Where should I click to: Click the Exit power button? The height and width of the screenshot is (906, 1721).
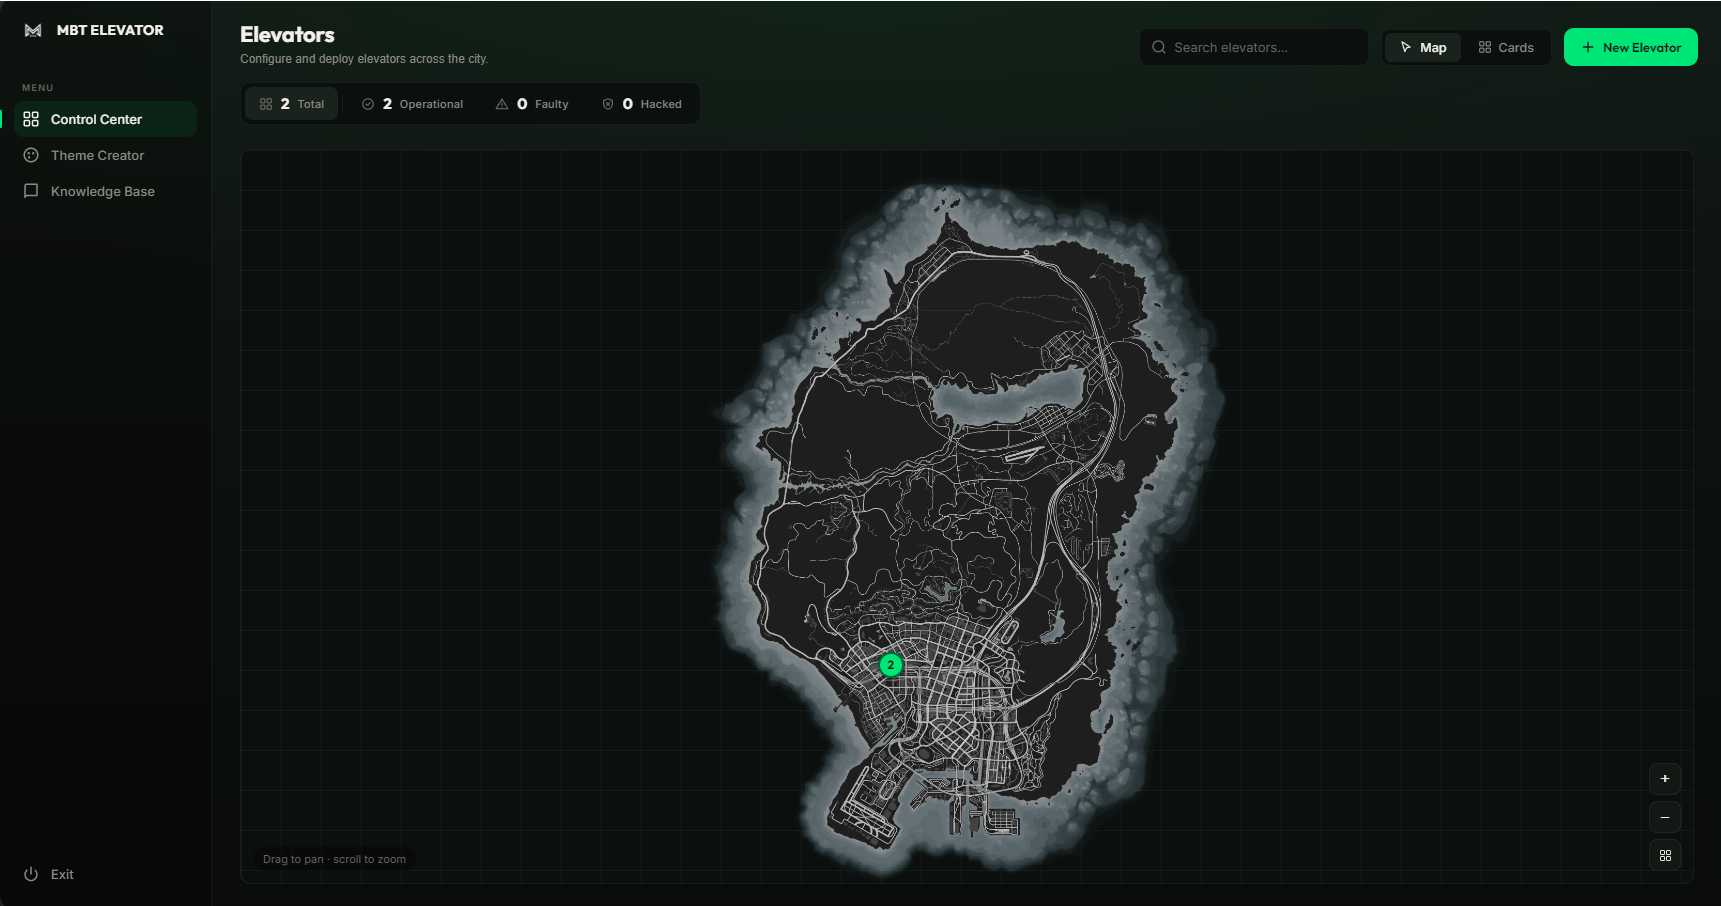point(49,874)
